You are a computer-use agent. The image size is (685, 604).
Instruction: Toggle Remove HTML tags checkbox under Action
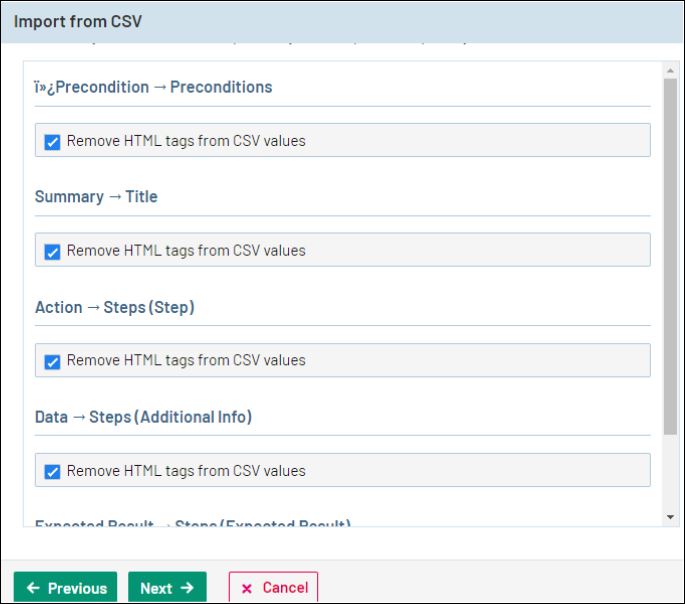(x=53, y=362)
